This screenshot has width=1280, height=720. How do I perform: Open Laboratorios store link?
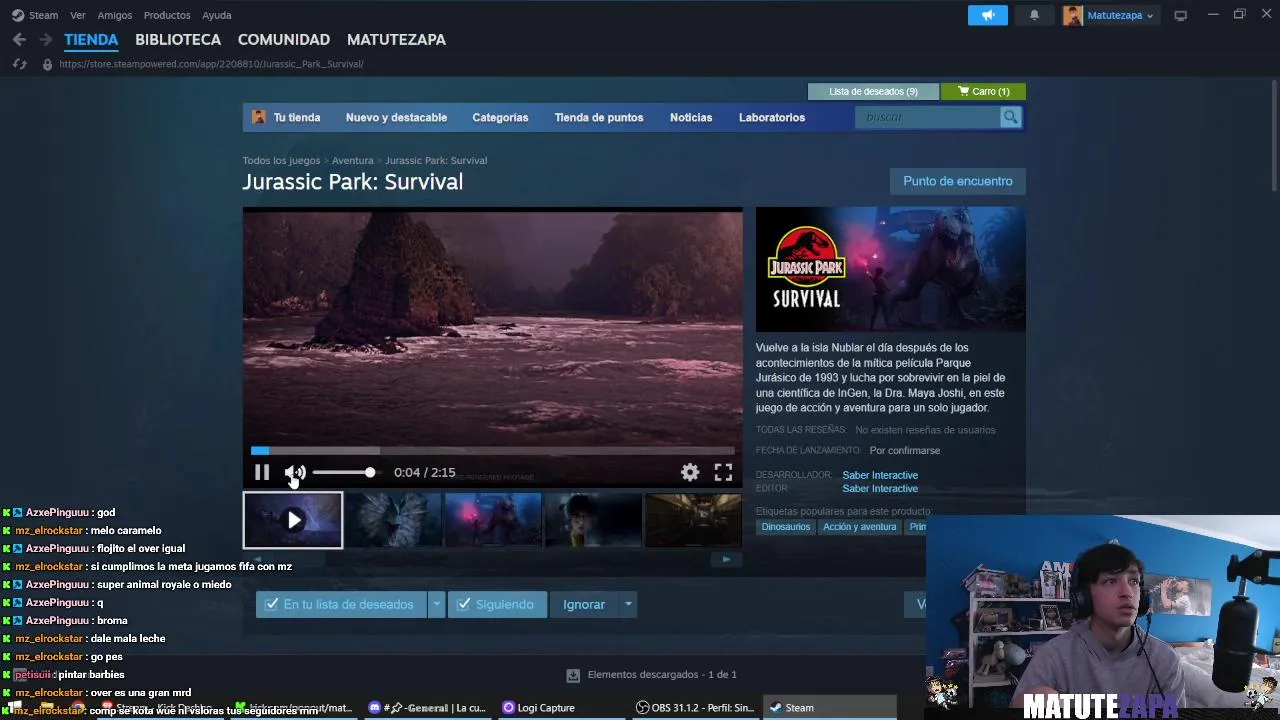772,117
